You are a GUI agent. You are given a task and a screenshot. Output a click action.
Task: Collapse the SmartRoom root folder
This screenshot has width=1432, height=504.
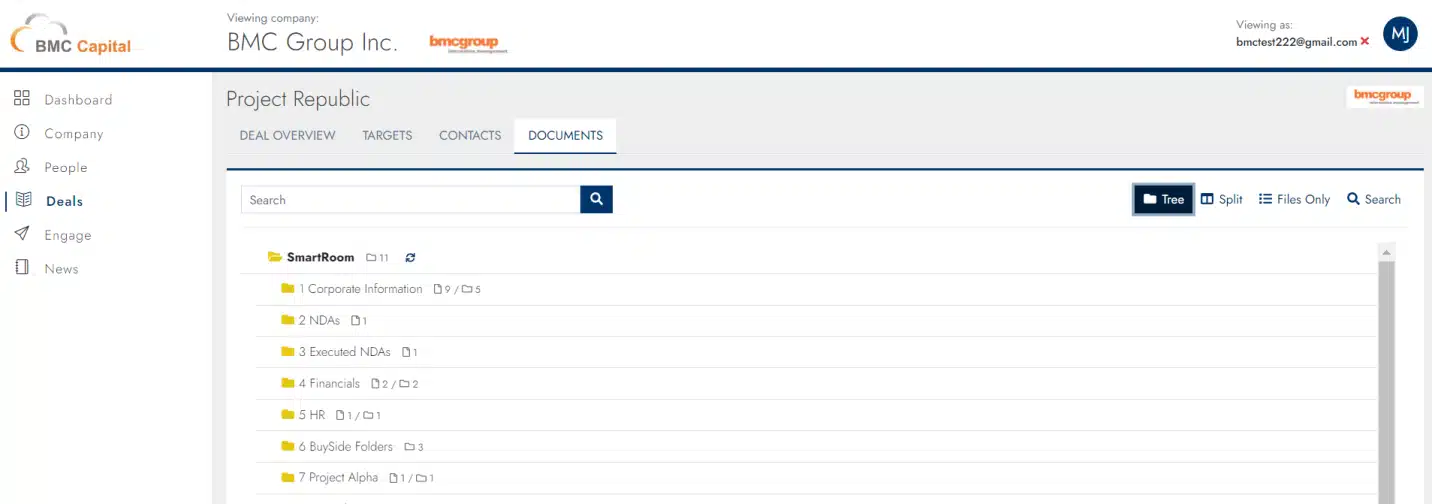point(275,257)
